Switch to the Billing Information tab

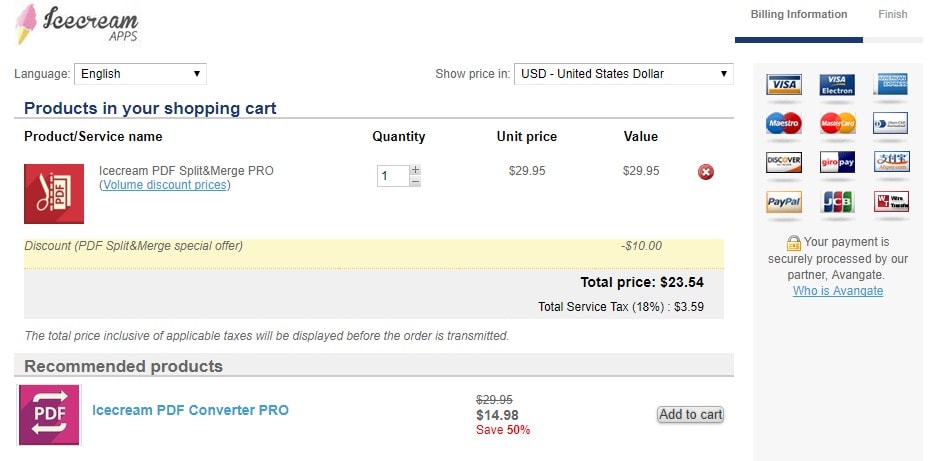[x=799, y=14]
